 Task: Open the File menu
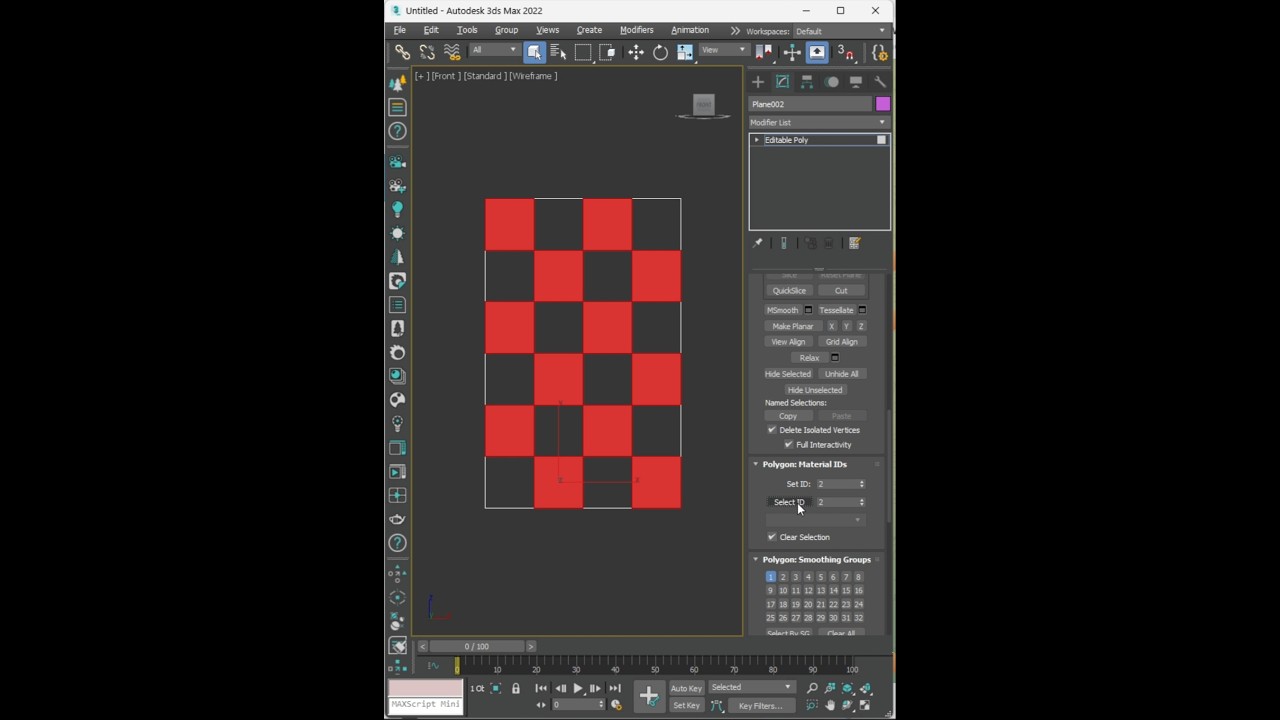click(399, 30)
